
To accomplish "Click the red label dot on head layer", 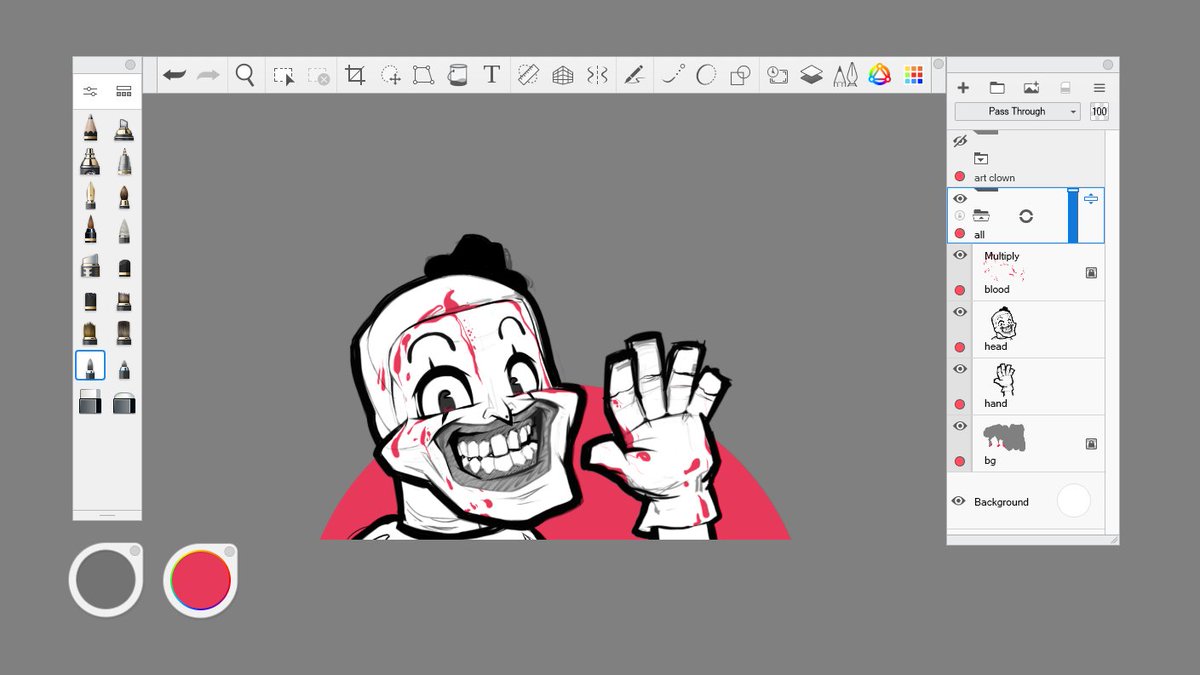I will (x=960, y=347).
